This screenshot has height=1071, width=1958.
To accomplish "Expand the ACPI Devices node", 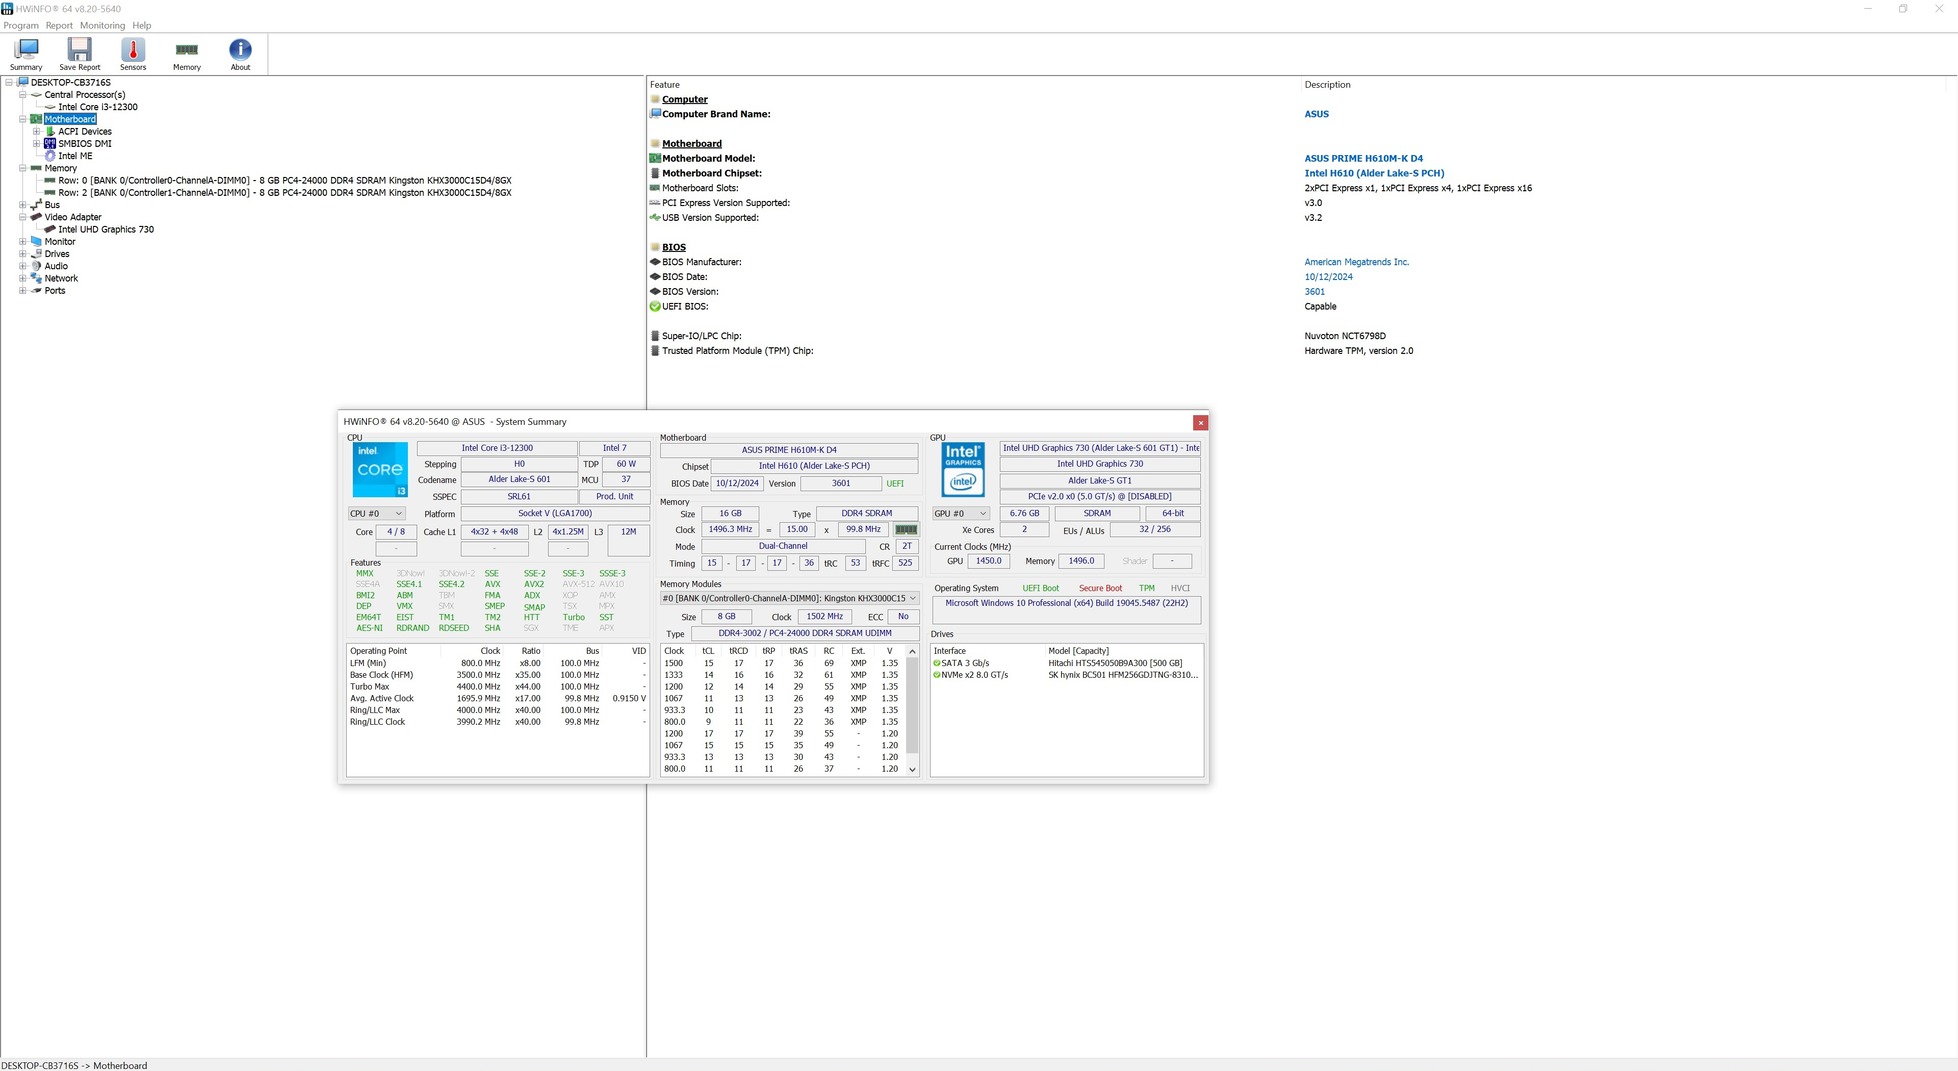I will tap(37, 131).
